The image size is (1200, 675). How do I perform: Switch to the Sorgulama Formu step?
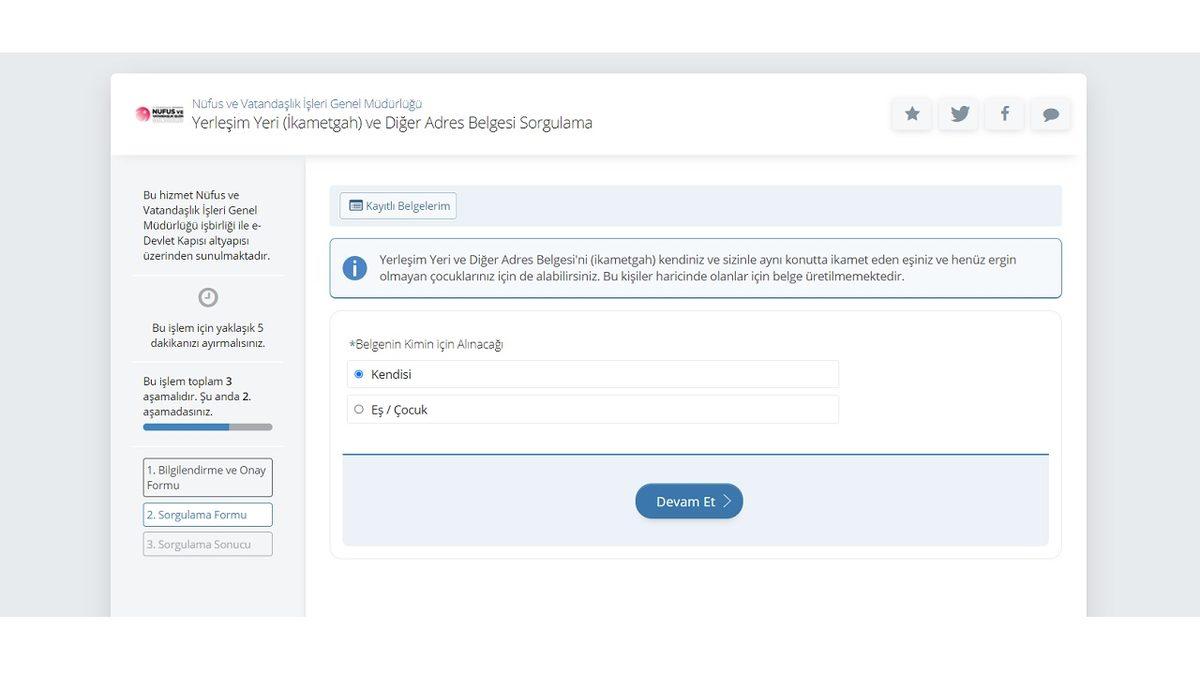(207, 514)
